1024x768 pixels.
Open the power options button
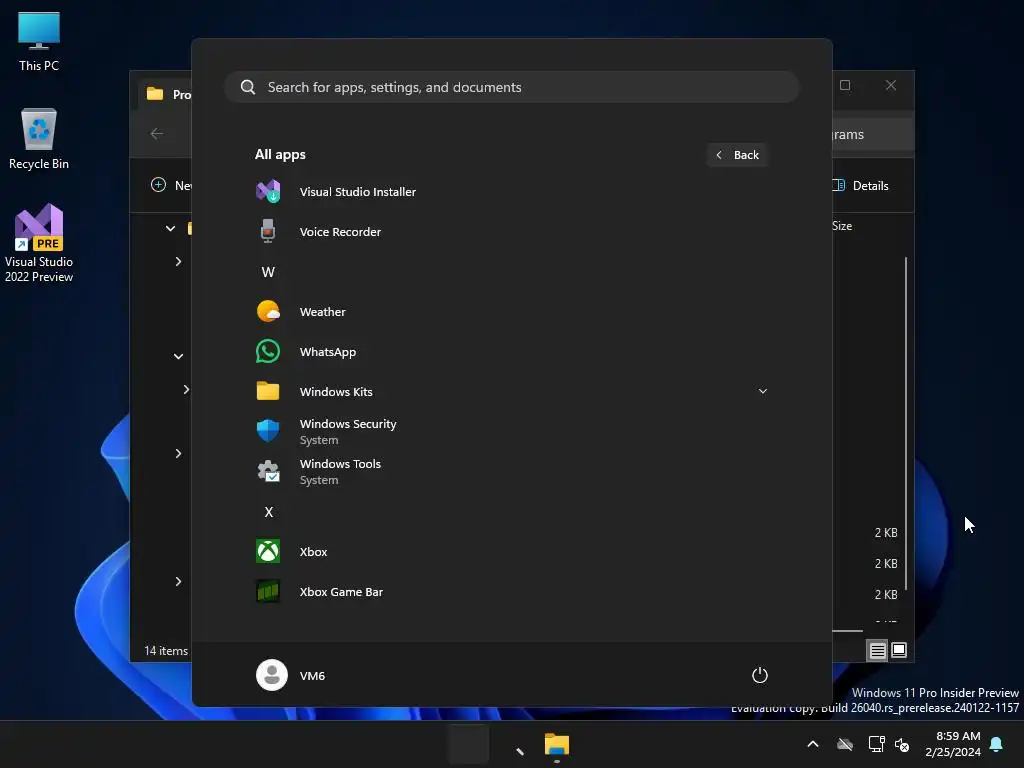click(x=760, y=675)
